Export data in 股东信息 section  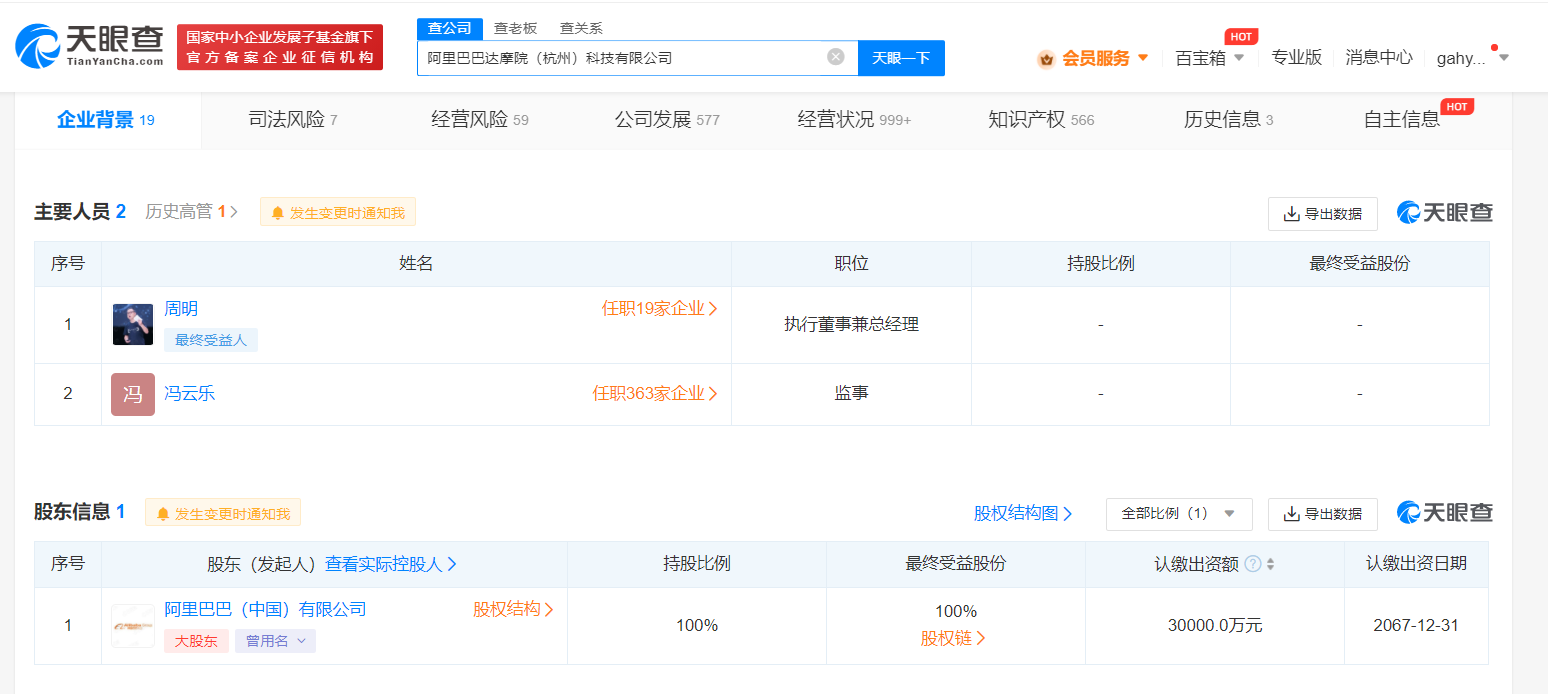(1322, 514)
